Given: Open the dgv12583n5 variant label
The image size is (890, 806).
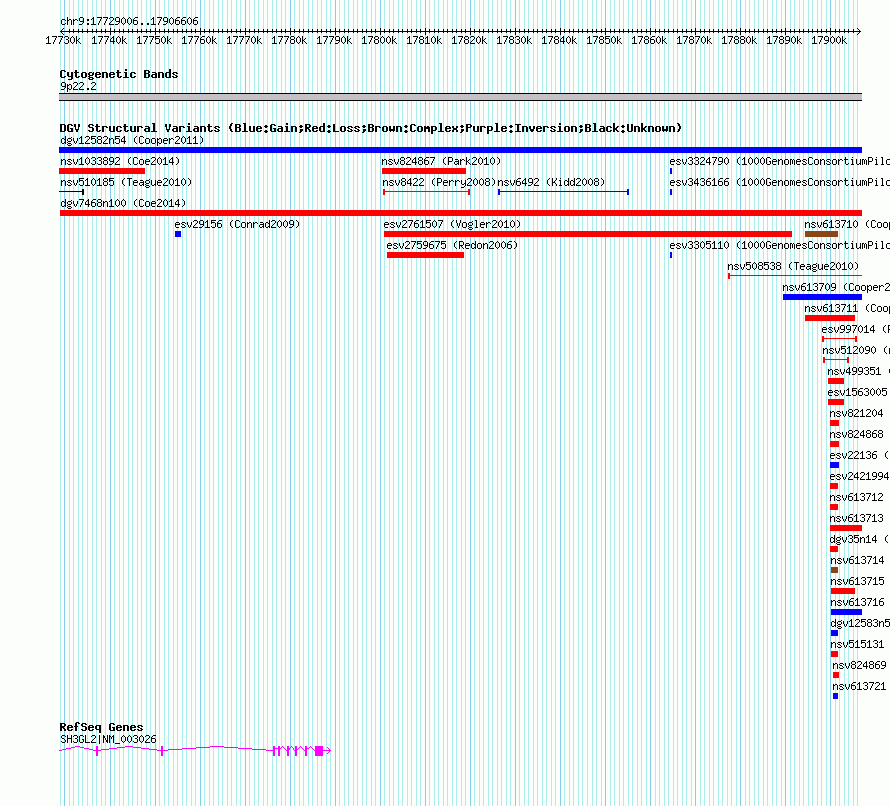Looking at the screenshot, I should click(860, 623).
